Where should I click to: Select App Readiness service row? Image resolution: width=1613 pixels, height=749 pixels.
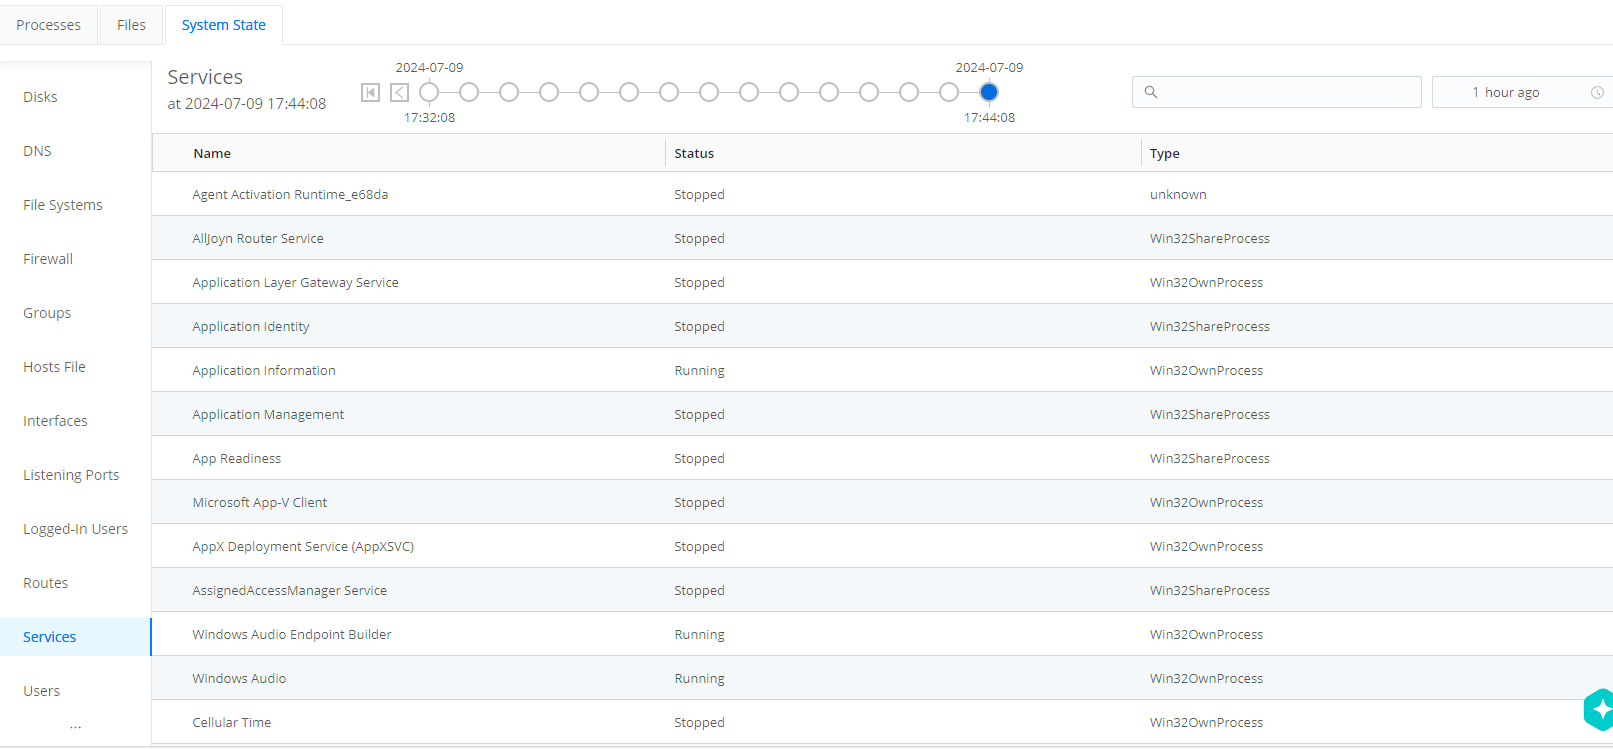point(882,458)
